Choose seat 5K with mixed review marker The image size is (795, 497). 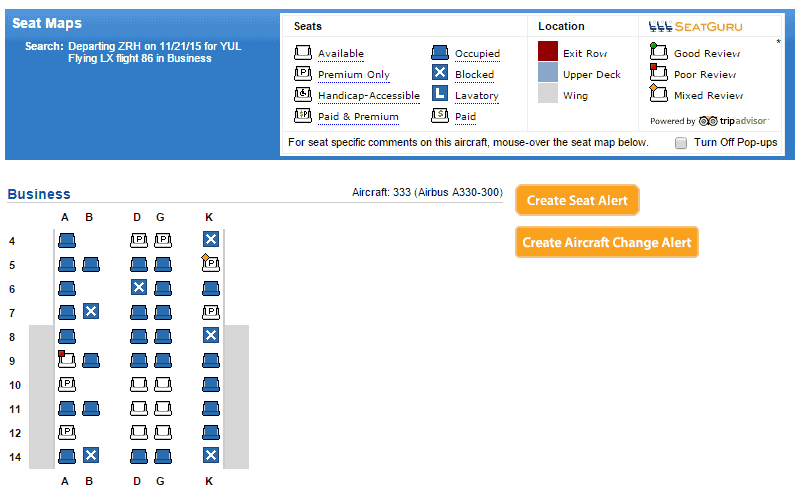[x=210, y=264]
